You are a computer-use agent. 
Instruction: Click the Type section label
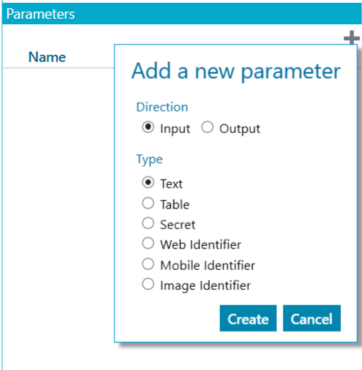pyautogui.click(x=149, y=160)
